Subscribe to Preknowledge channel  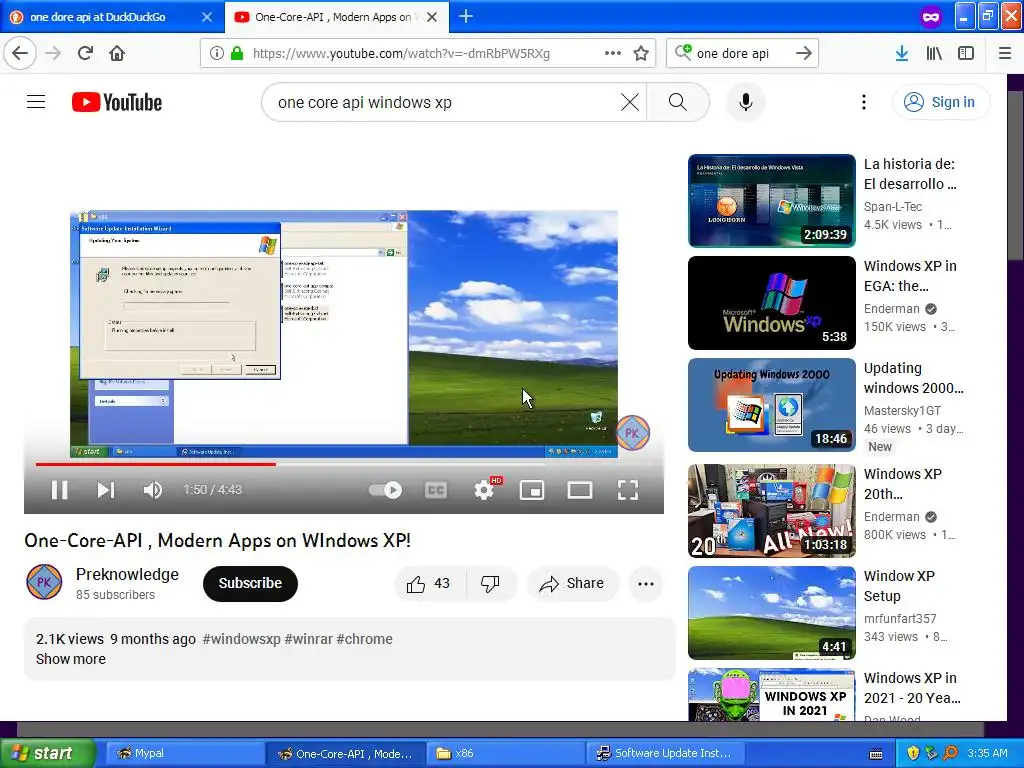click(250, 584)
